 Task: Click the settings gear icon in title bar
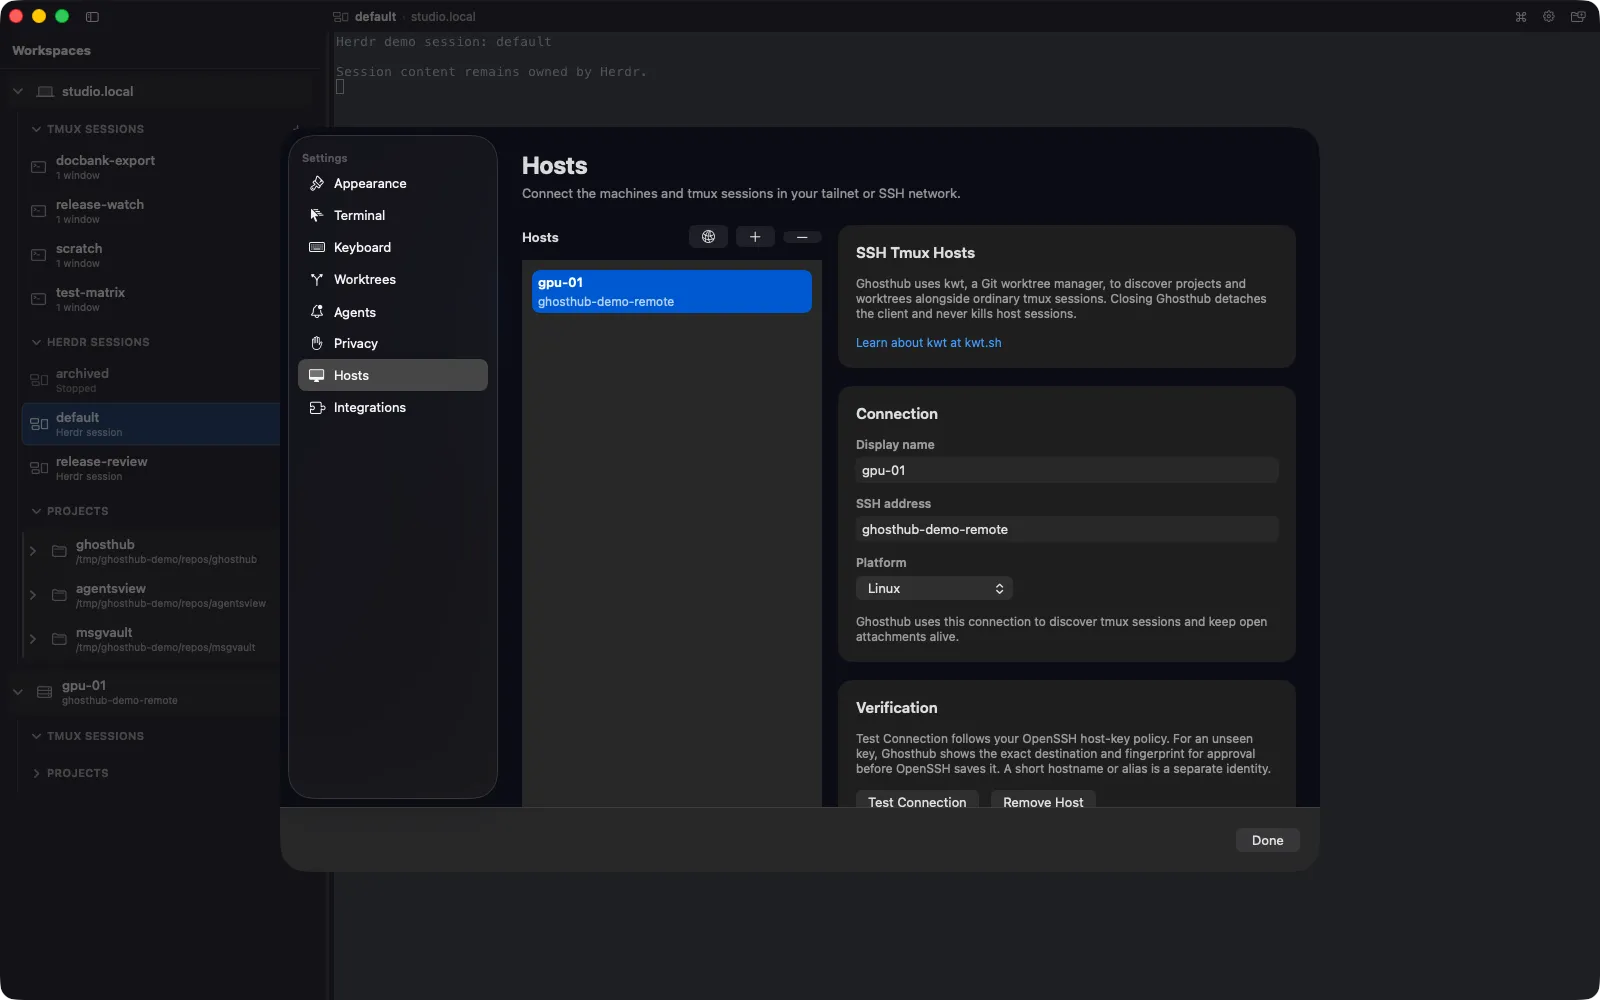click(x=1549, y=17)
